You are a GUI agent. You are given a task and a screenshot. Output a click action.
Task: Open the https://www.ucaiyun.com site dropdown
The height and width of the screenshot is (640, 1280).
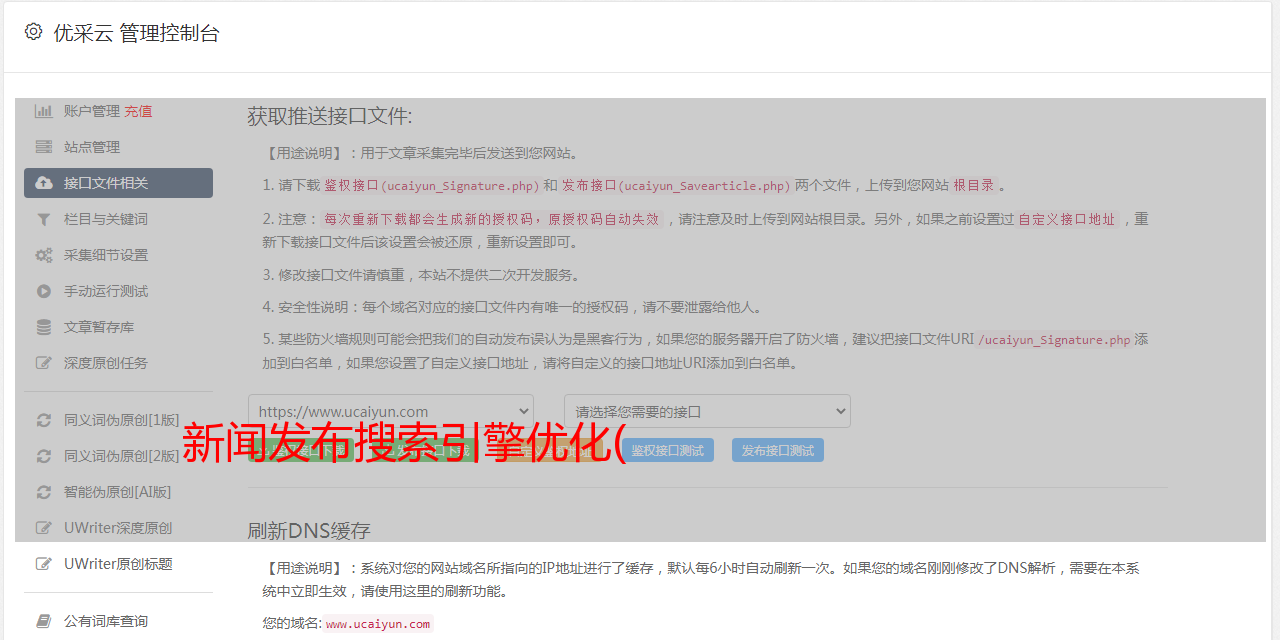391,411
